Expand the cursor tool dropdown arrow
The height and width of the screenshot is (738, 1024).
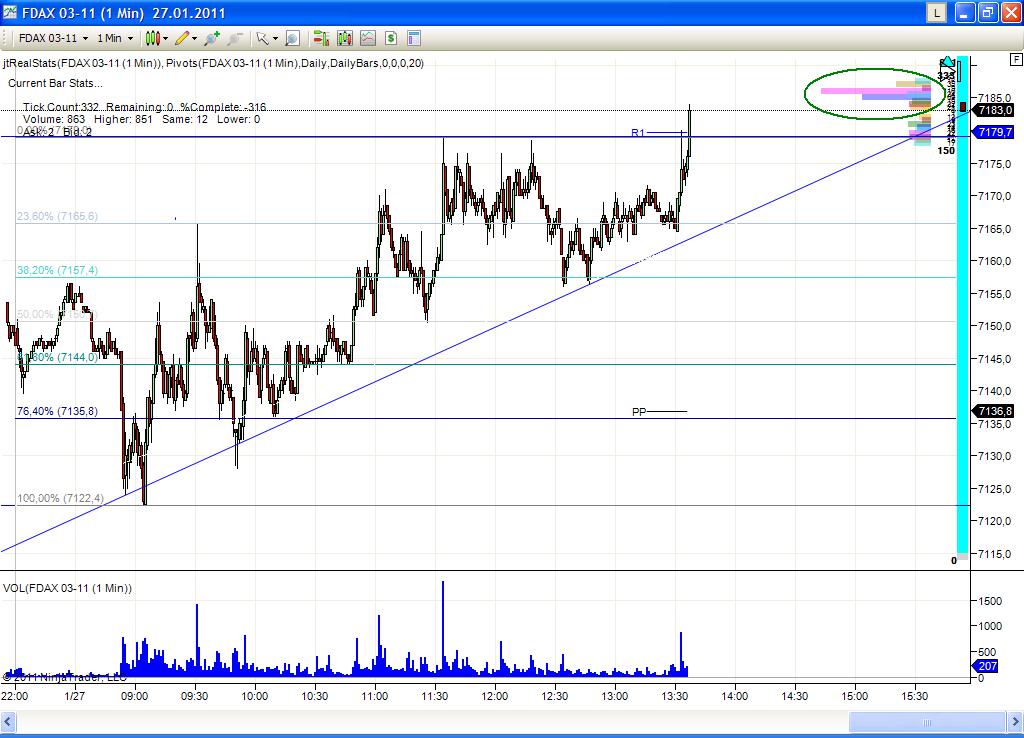(x=274, y=38)
